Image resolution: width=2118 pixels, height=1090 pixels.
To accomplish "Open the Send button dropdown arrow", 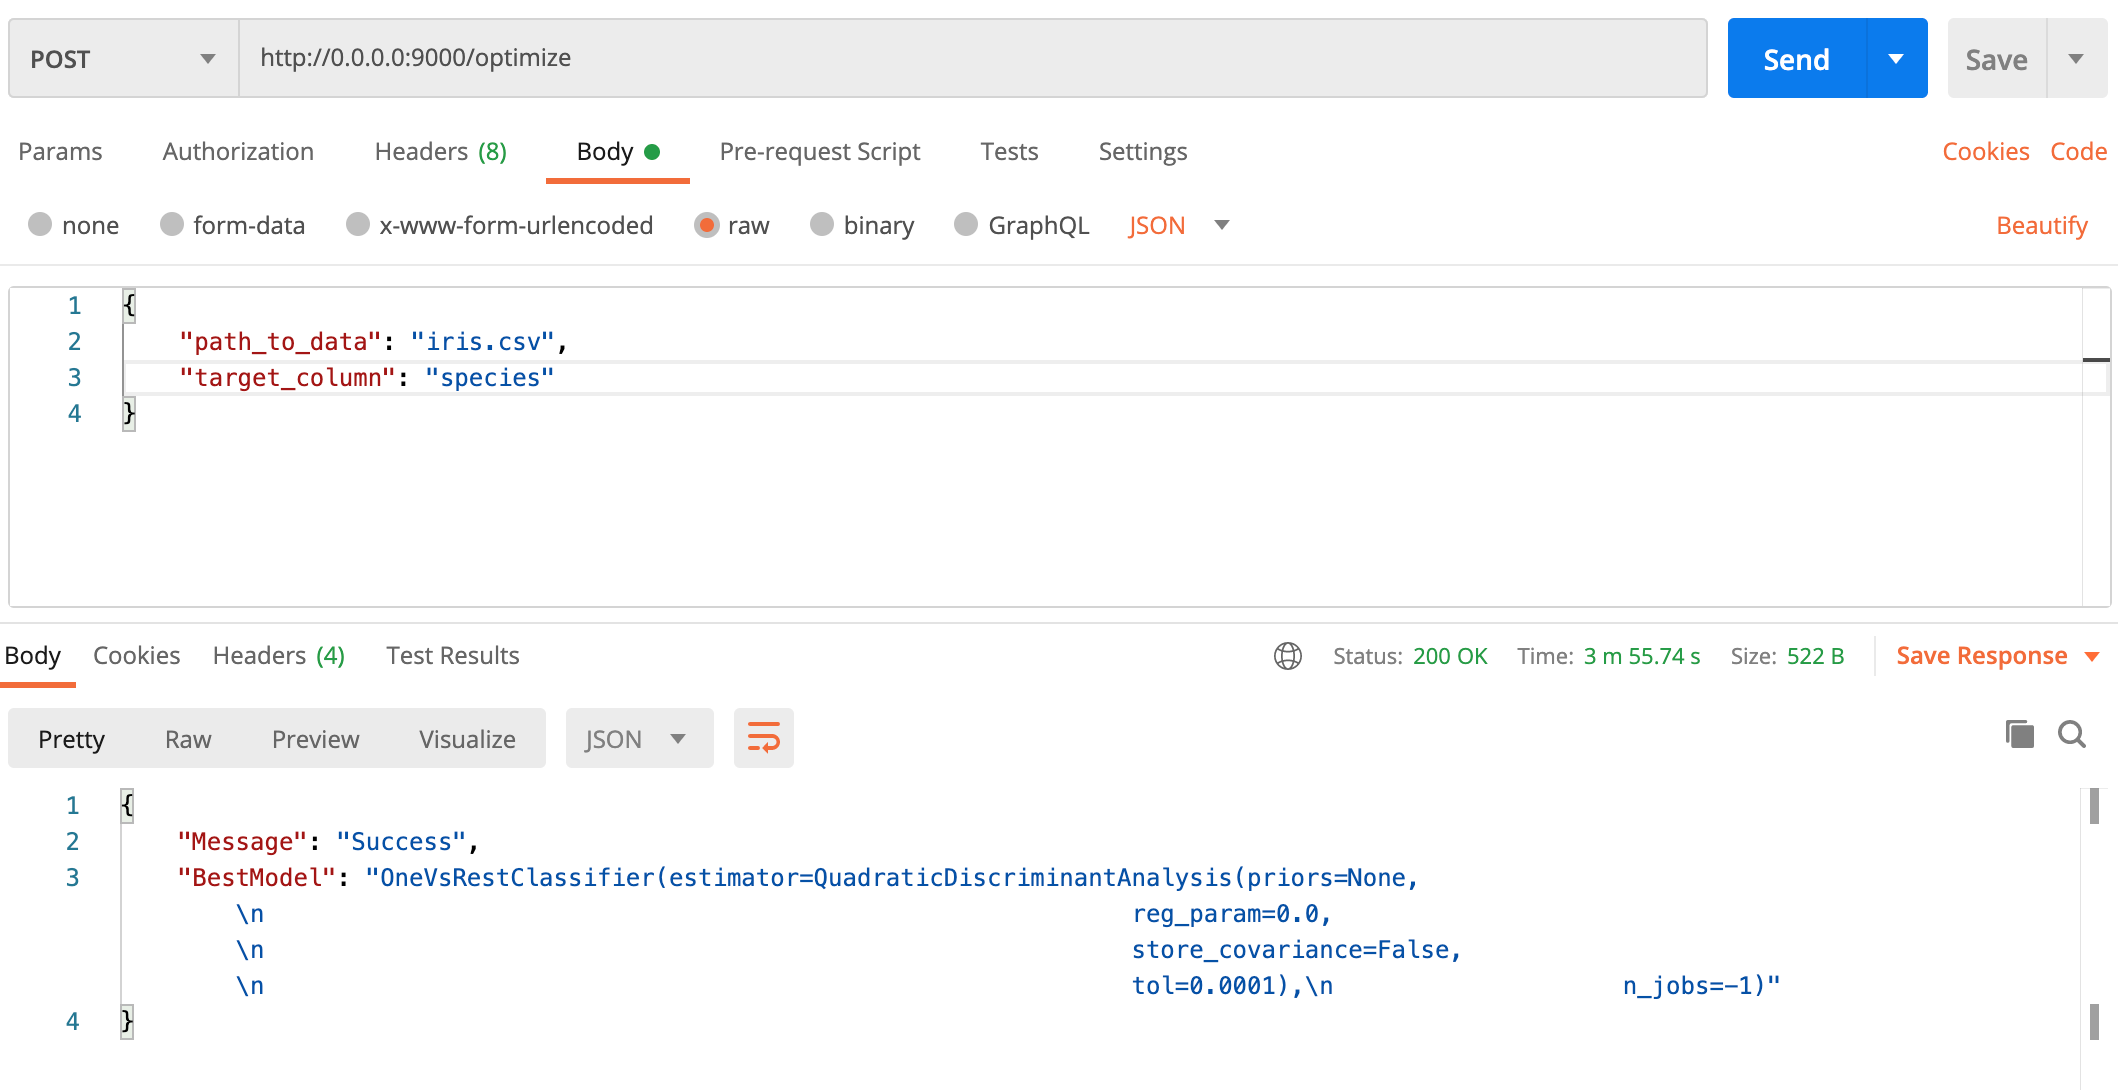I will pyautogui.click(x=1895, y=59).
